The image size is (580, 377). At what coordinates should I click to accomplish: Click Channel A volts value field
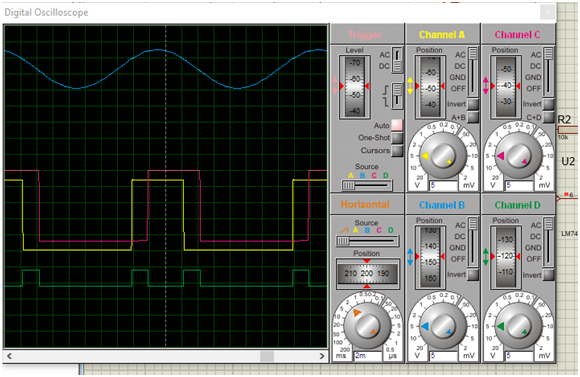point(443,185)
